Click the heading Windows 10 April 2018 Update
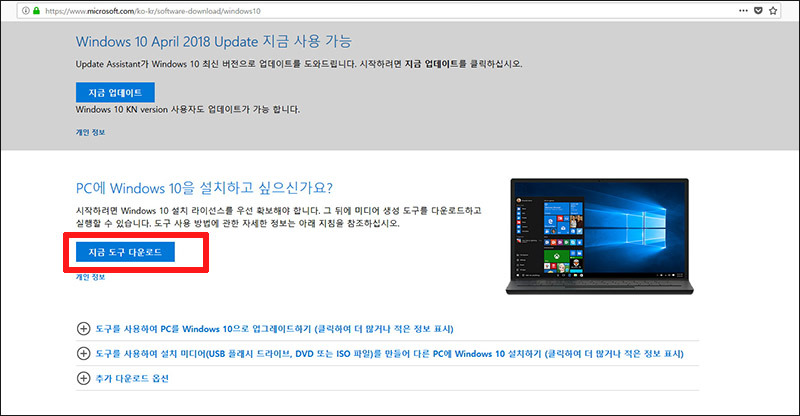Image resolution: width=800 pixels, height=416 pixels. click(x=213, y=41)
